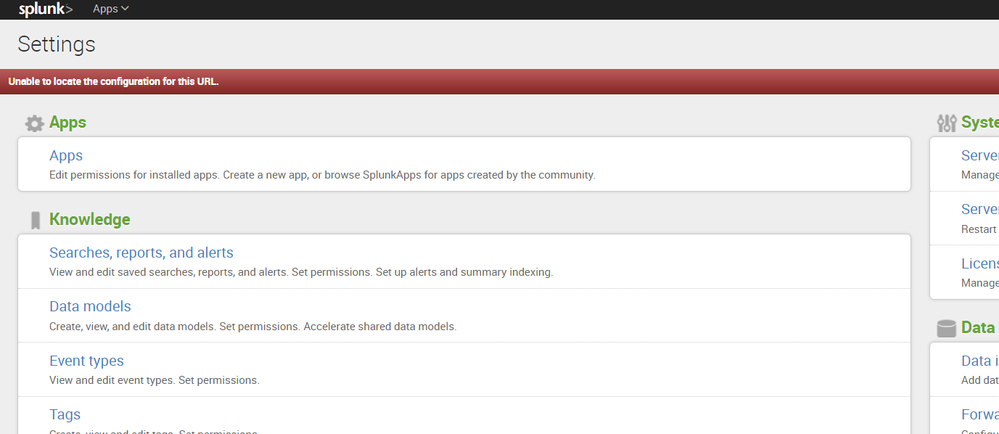999x434 pixels.
Task: Open the Apps dropdown in navigation bar
Action: pyautogui.click(x=110, y=9)
